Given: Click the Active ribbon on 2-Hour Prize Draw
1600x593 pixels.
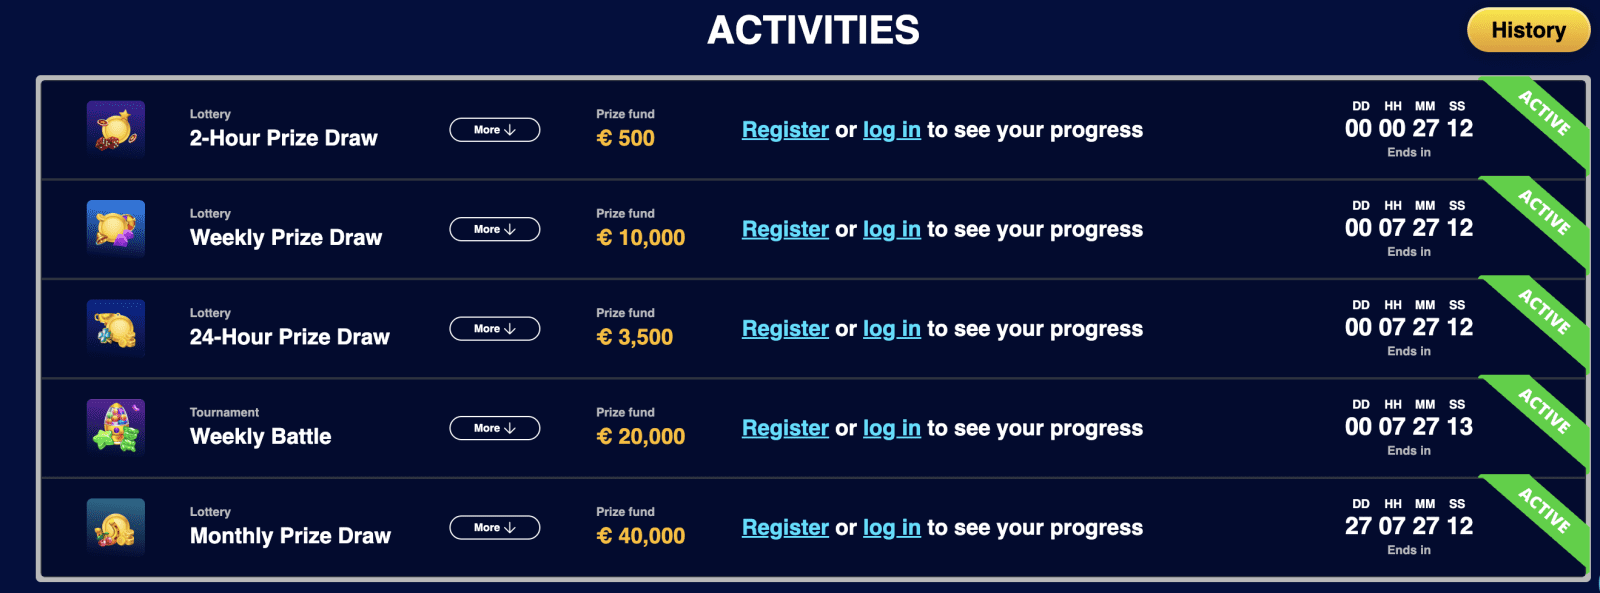Looking at the screenshot, I should [x=1542, y=114].
